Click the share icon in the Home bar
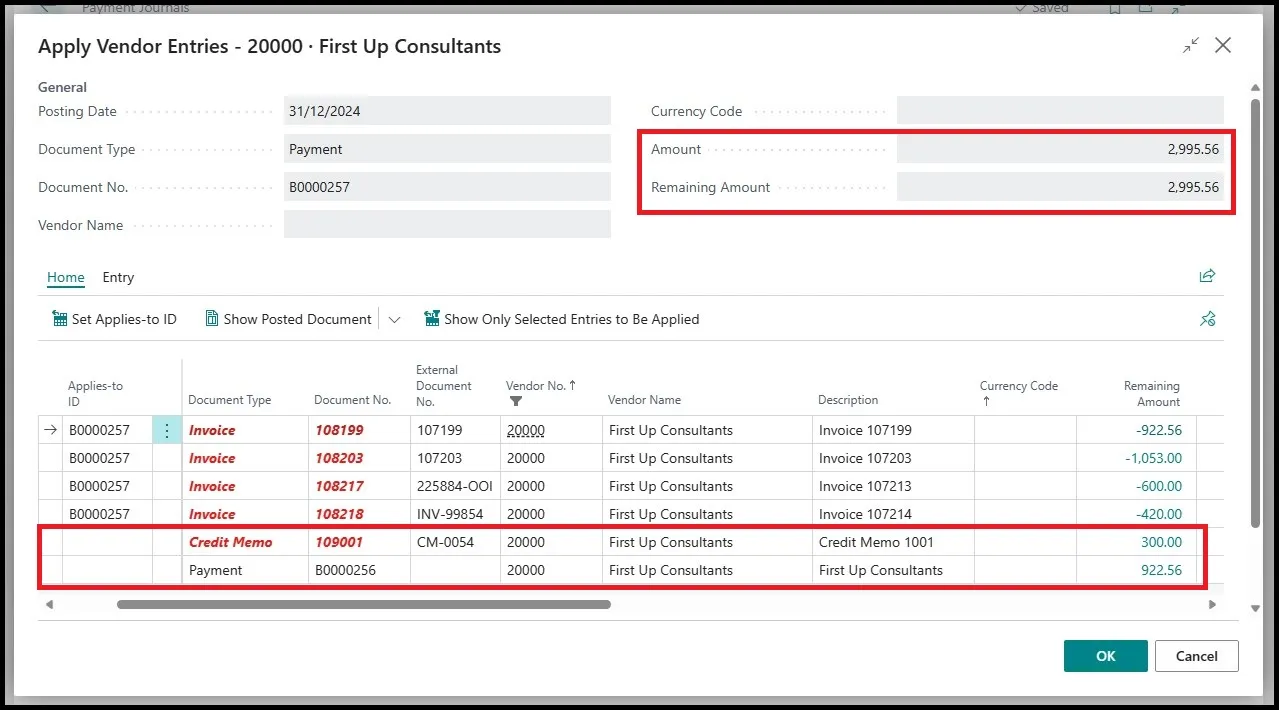This screenshot has width=1279, height=710. (1207, 276)
